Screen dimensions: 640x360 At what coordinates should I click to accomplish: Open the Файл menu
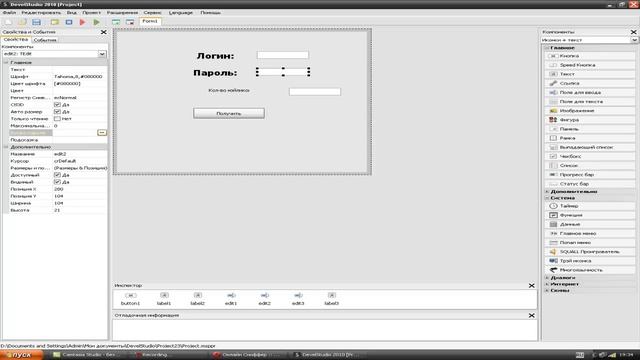coord(9,13)
